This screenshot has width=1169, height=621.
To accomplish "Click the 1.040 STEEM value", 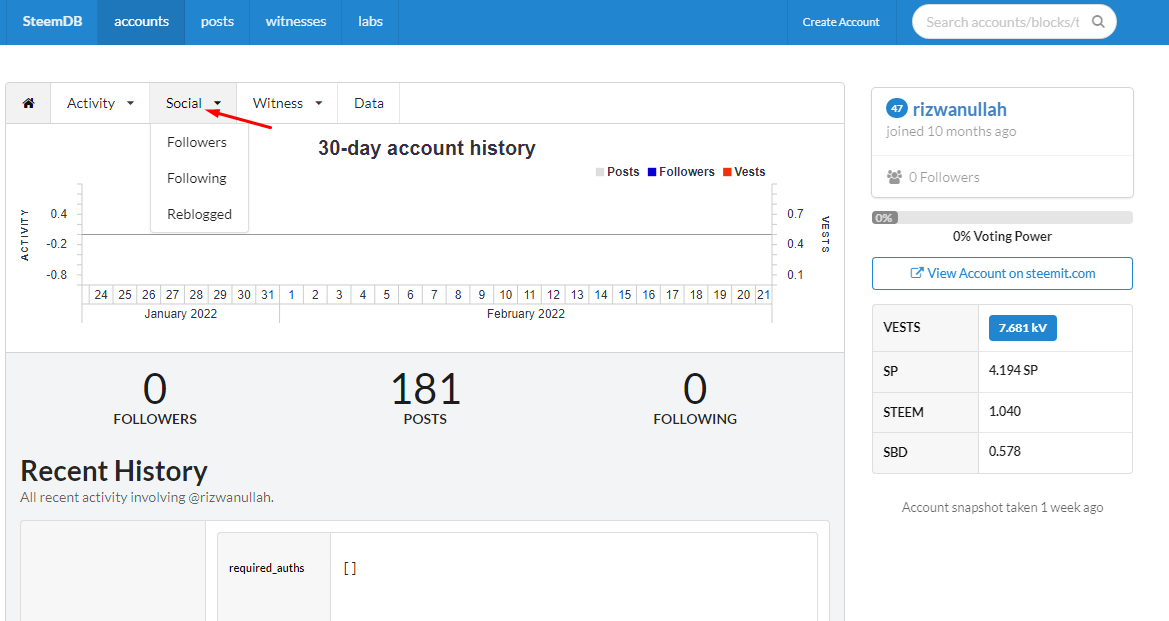I will [1005, 412].
